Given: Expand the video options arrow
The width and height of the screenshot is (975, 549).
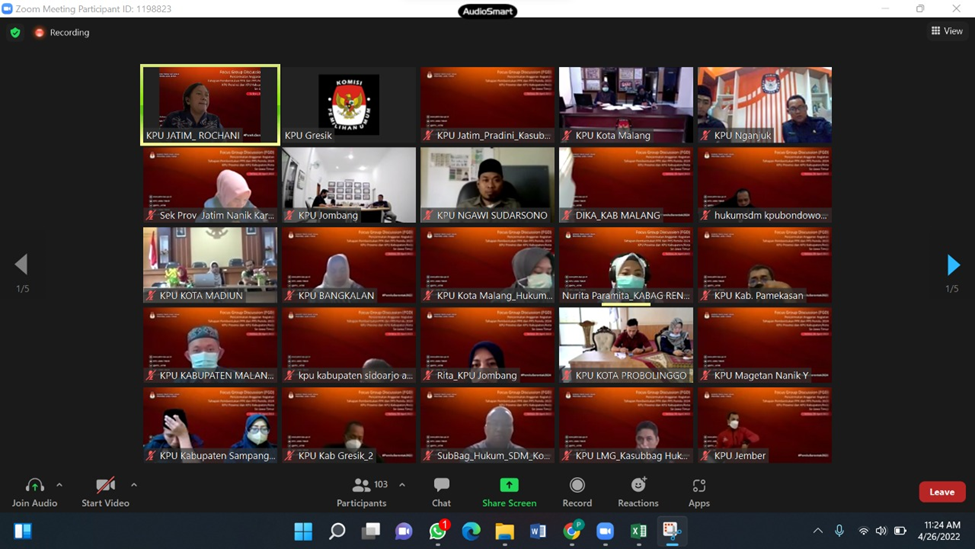Looking at the screenshot, I should click(x=134, y=485).
